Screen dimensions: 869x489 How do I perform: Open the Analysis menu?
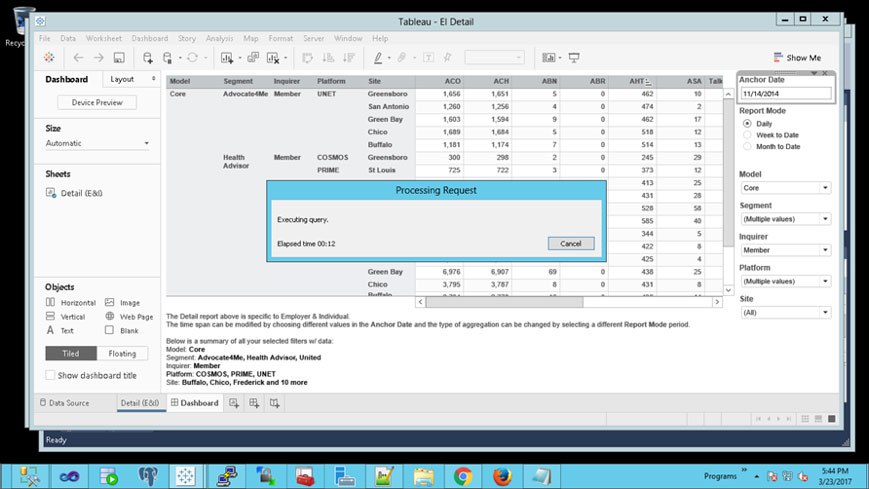(219, 38)
